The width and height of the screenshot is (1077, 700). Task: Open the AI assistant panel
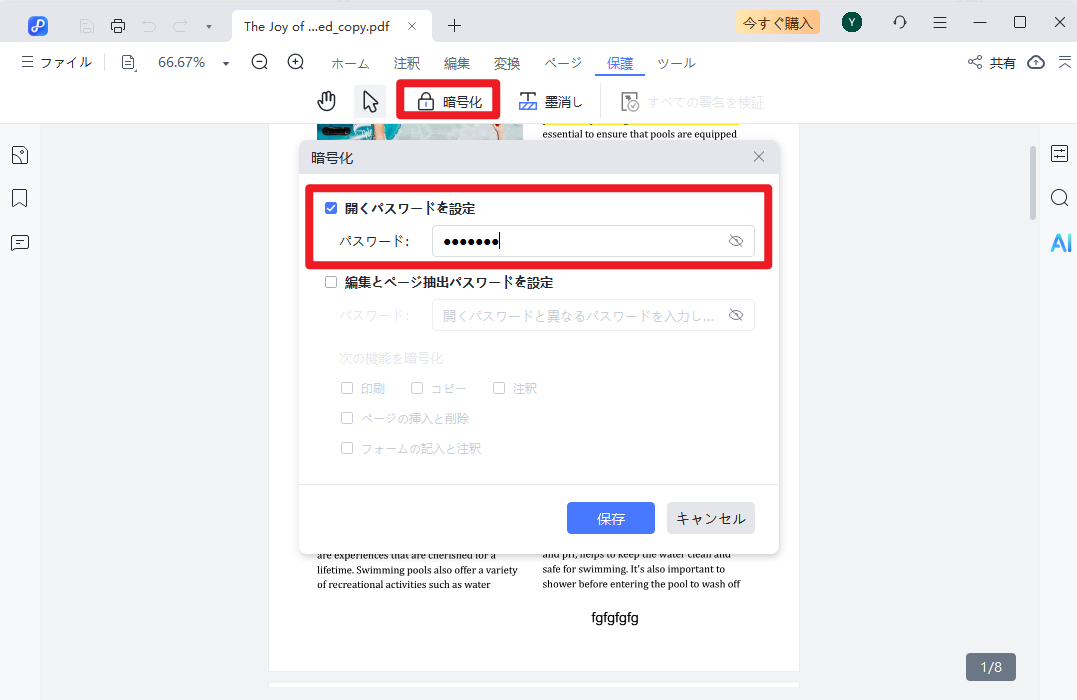click(x=1060, y=241)
